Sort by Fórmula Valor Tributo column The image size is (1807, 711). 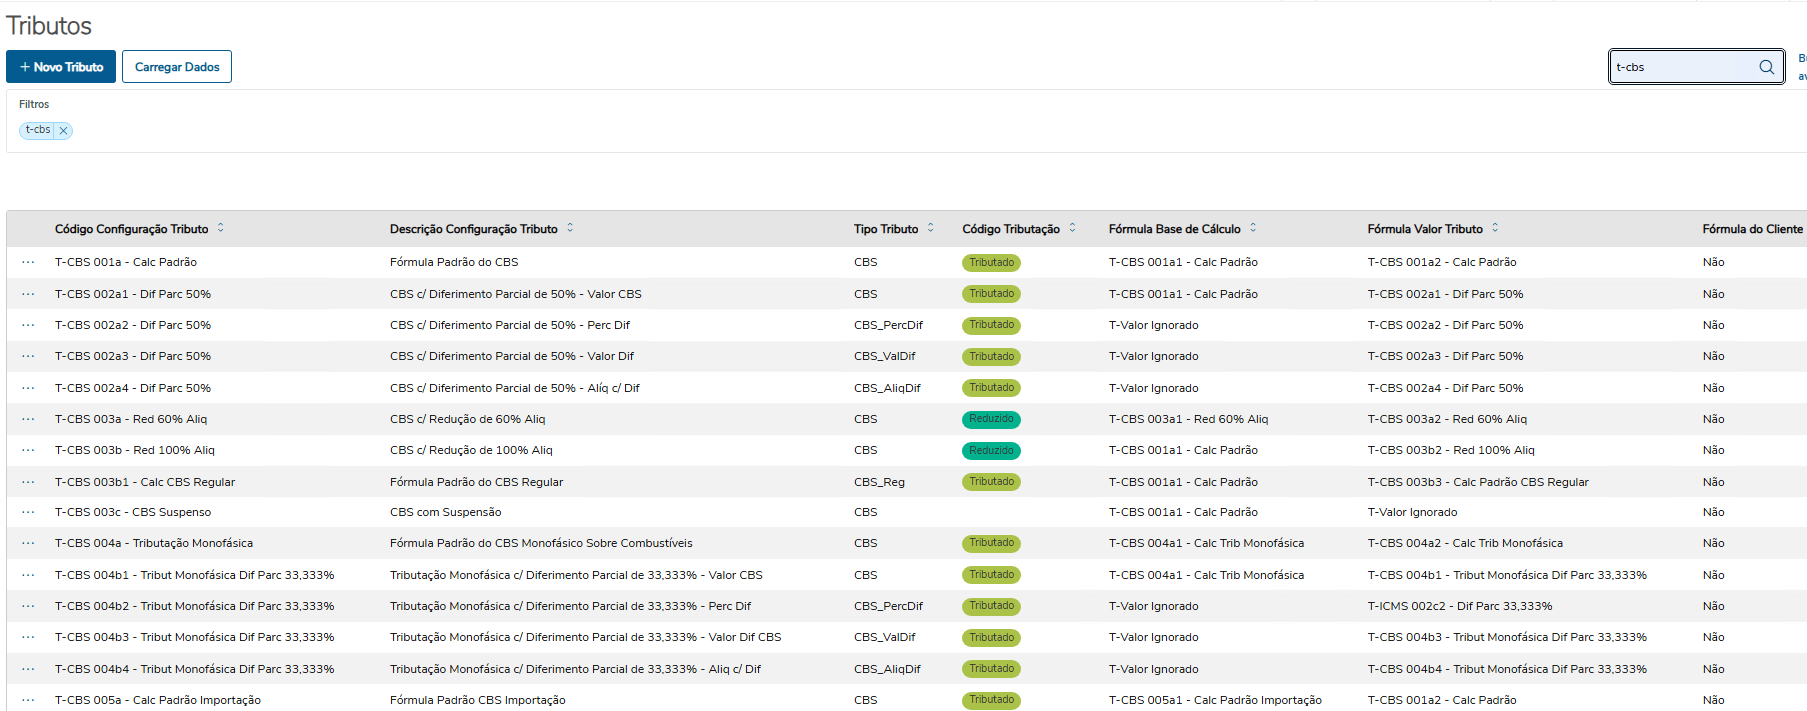click(1495, 228)
